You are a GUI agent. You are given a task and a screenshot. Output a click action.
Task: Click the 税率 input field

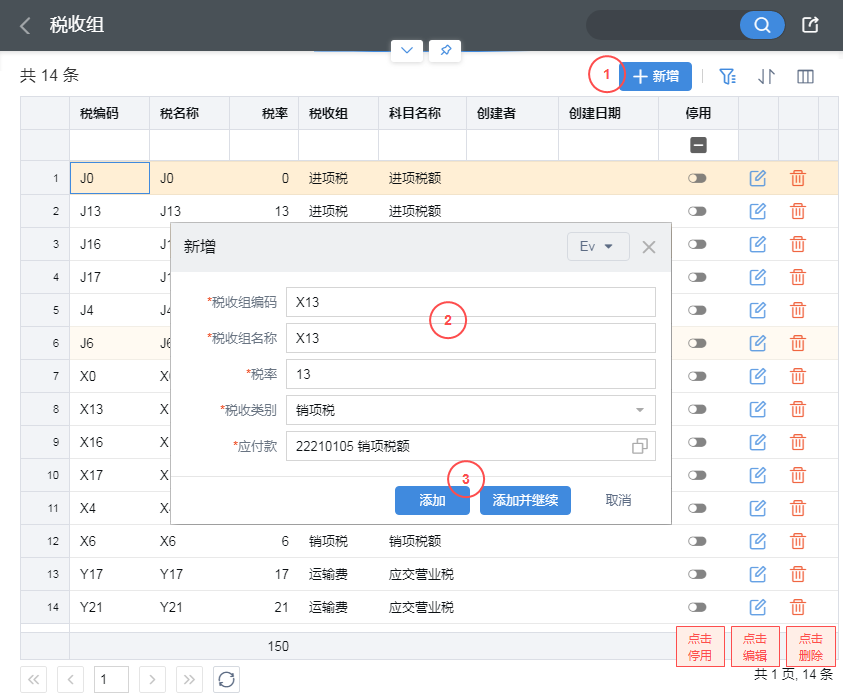(470, 374)
